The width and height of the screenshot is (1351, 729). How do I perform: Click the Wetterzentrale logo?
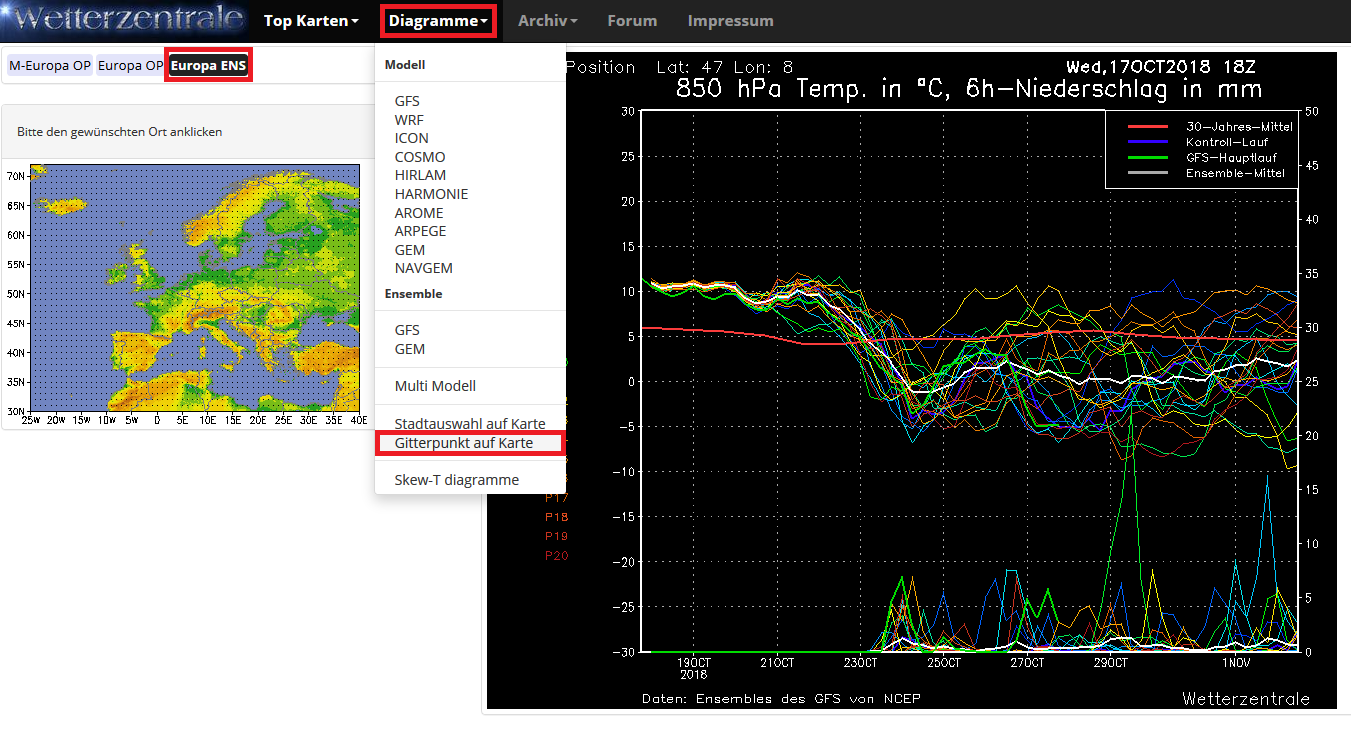(x=124, y=19)
